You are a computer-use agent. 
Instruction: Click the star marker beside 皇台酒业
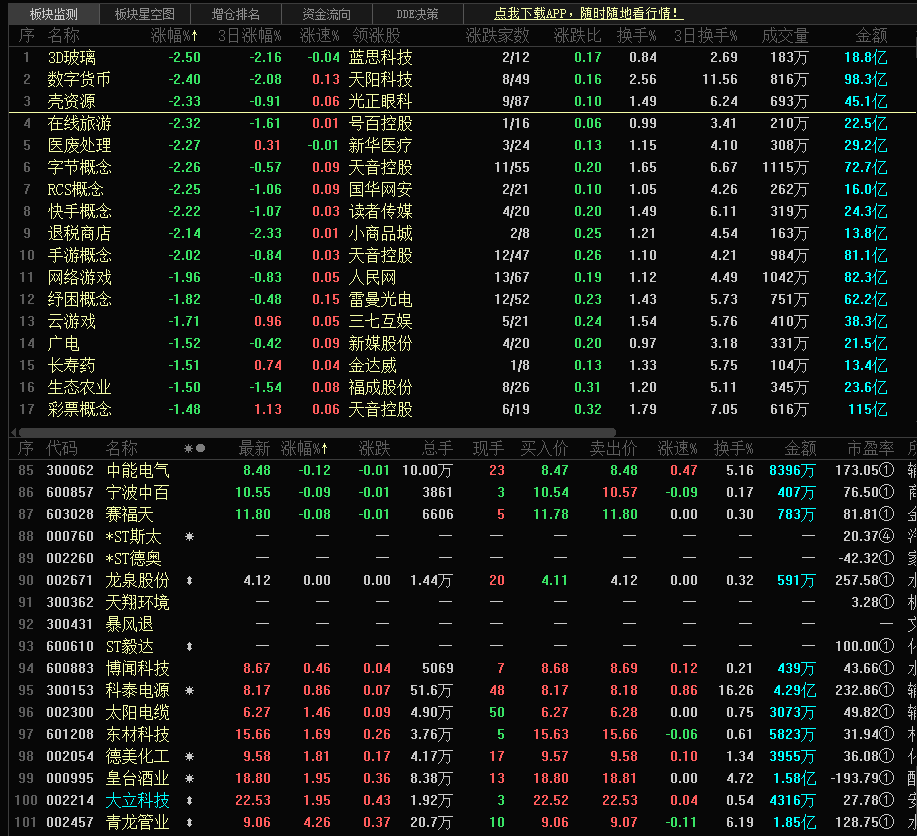(189, 779)
